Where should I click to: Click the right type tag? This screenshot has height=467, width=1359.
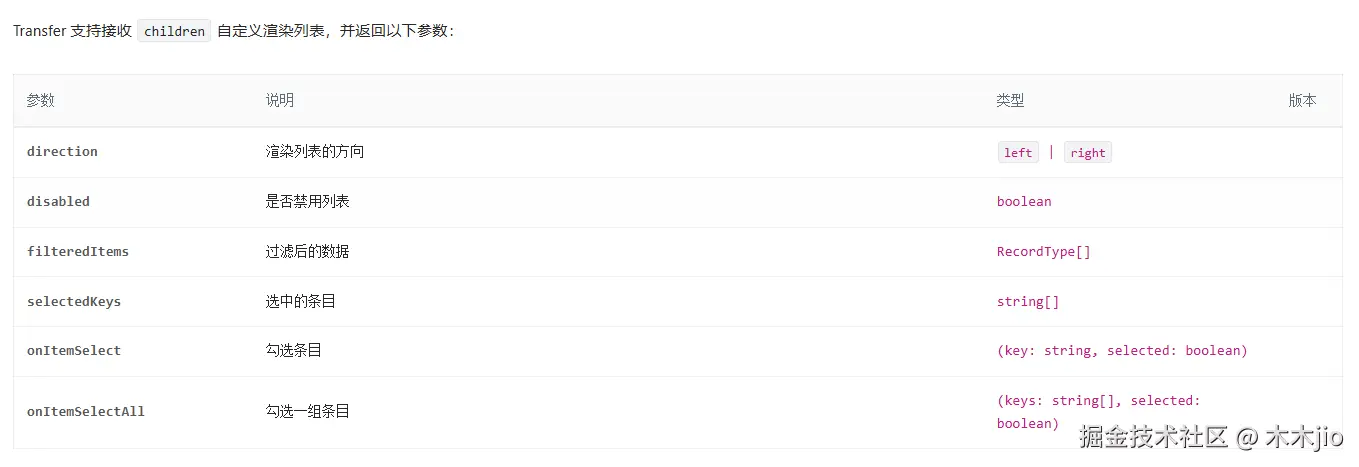point(1087,153)
